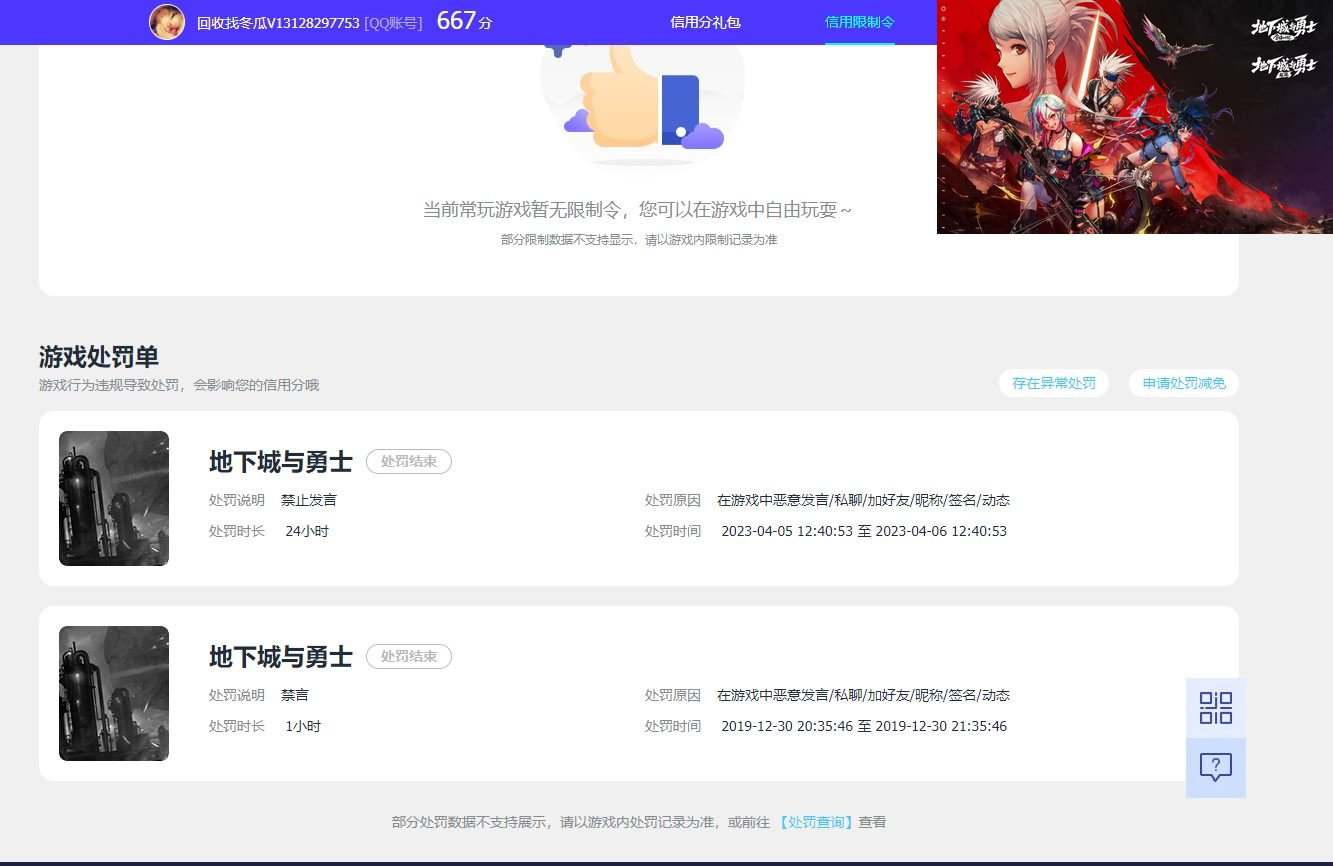Open the help question floating button

[1216, 768]
